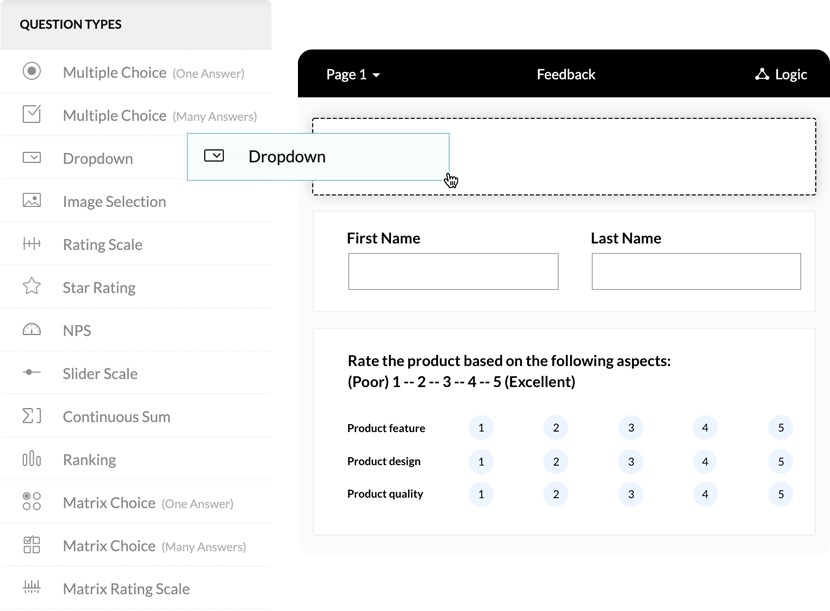Add the Slider Scale question type

(x=100, y=373)
